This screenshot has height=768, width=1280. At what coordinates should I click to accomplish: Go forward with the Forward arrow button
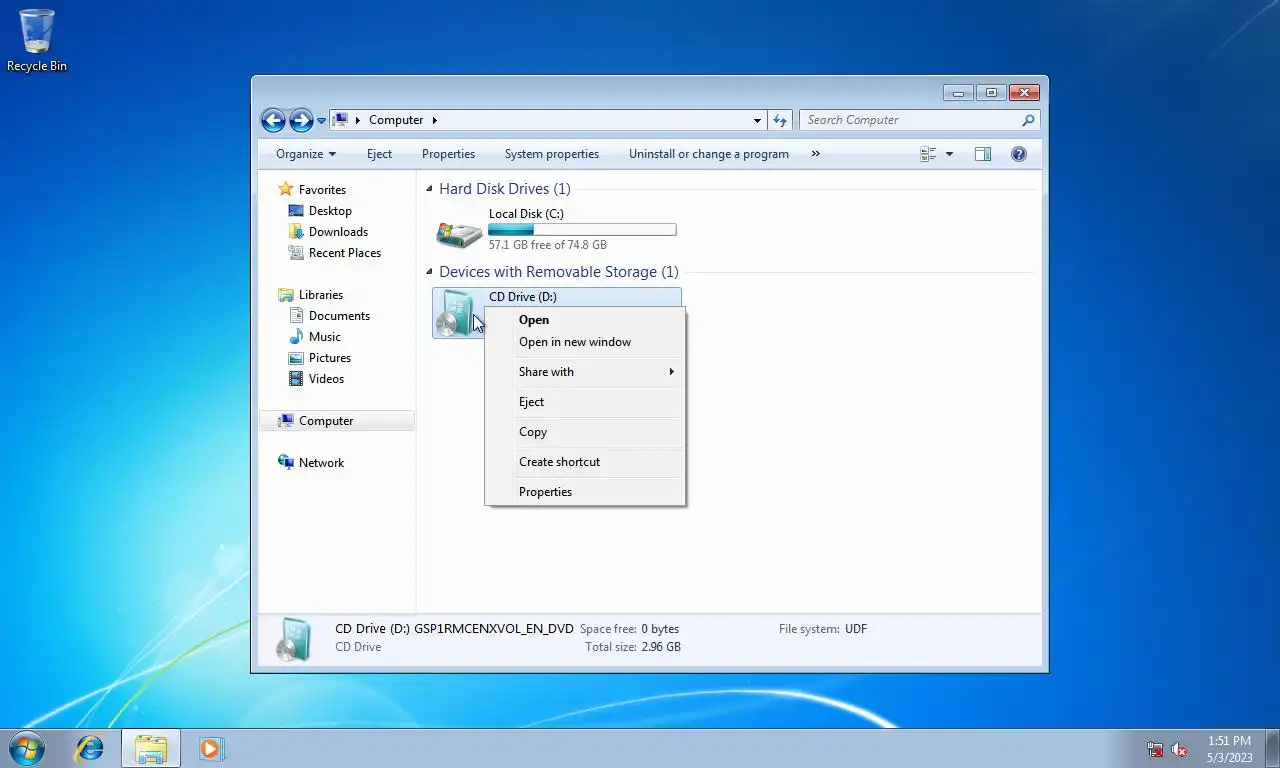coord(301,120)
